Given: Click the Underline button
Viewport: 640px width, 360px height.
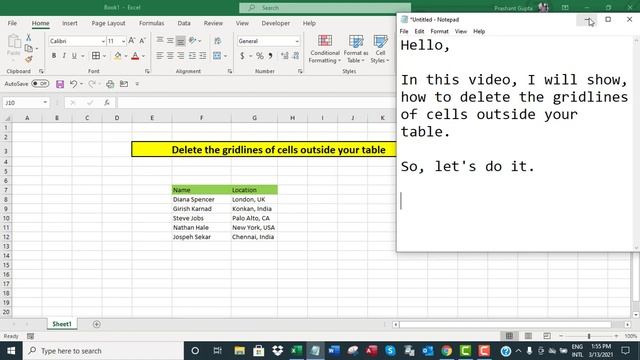Looking at the screenshot, I should click(74, 56).
